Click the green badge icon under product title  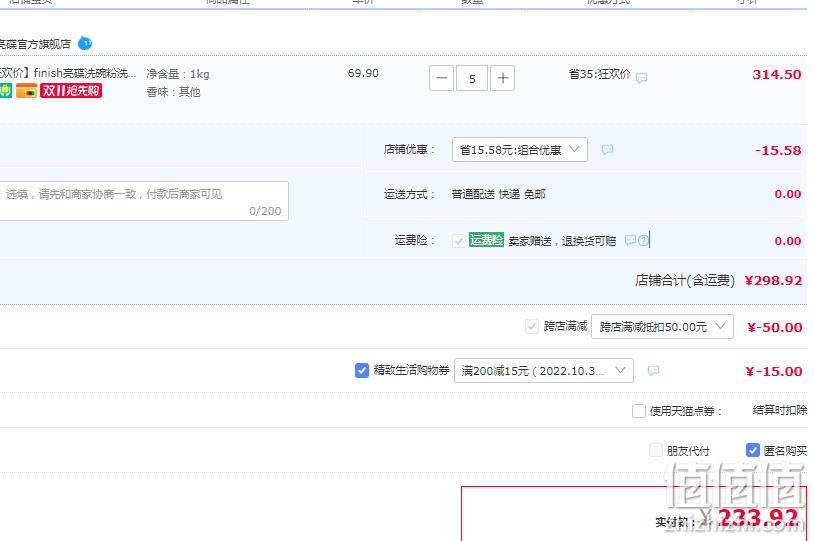[5, 91]
